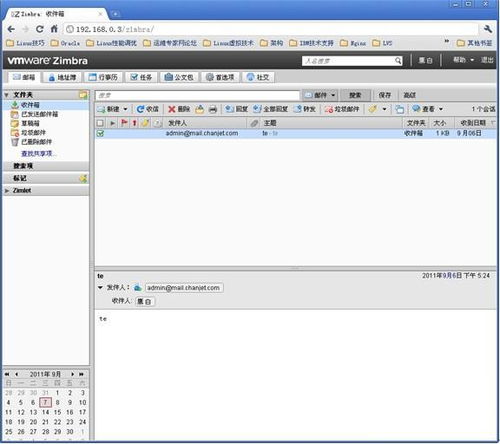Click the Junk mail icon in the toolbar

coord(329,109)
